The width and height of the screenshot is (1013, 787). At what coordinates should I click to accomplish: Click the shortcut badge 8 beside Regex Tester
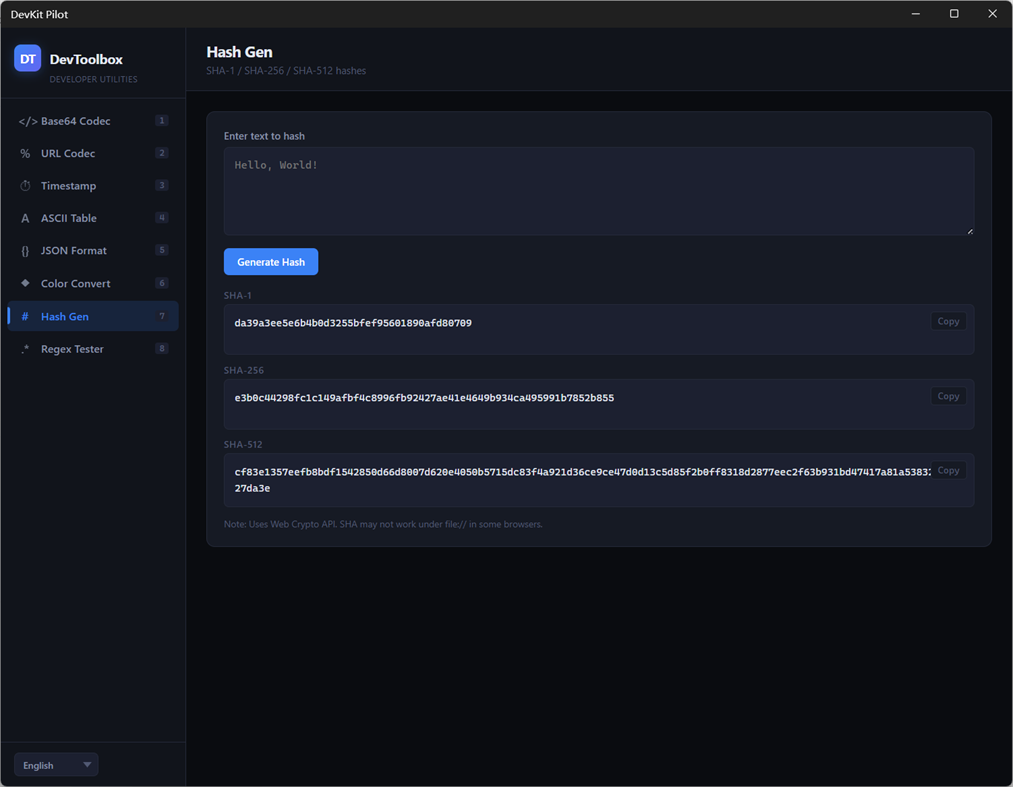[x=162, y=348]
